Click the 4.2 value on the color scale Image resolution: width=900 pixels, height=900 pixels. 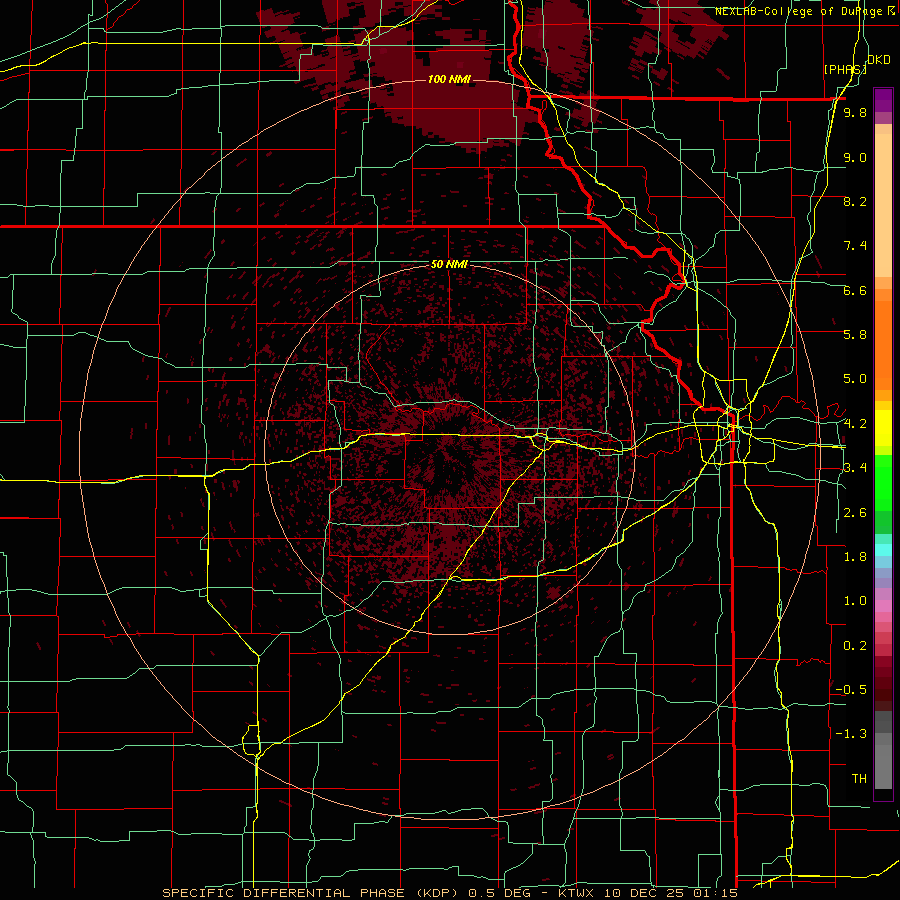click(x=855, y=424)
